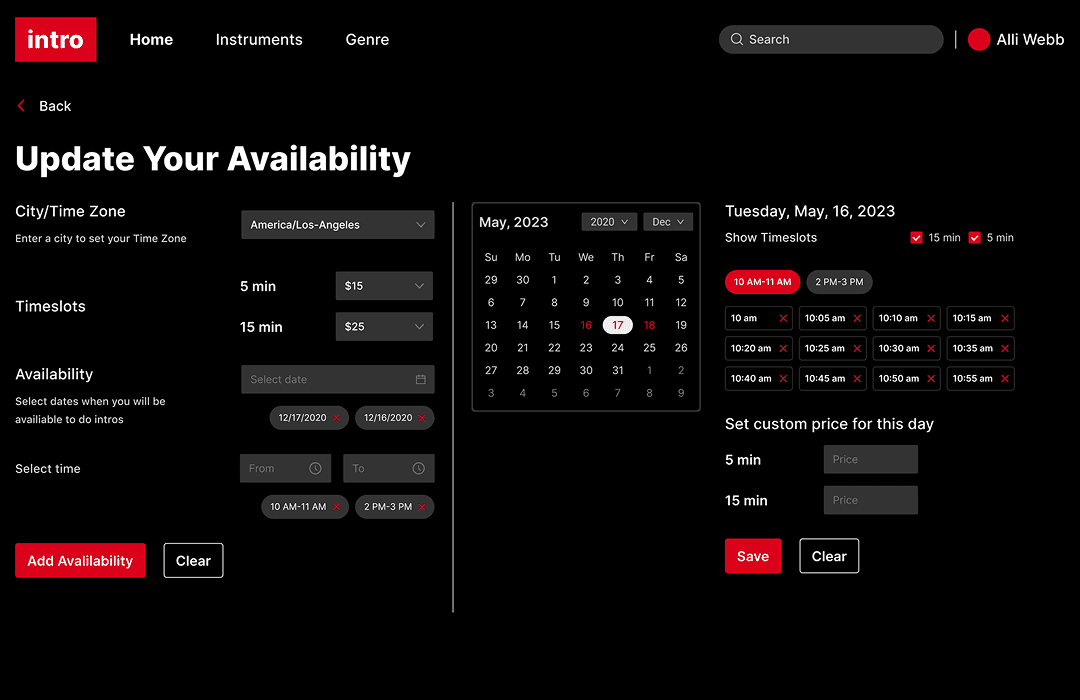The image size is (1080, 700).
Task: Uncheck the 5 min timeslots checkbox
Action: pyautogui.click(x=974, y=237)
